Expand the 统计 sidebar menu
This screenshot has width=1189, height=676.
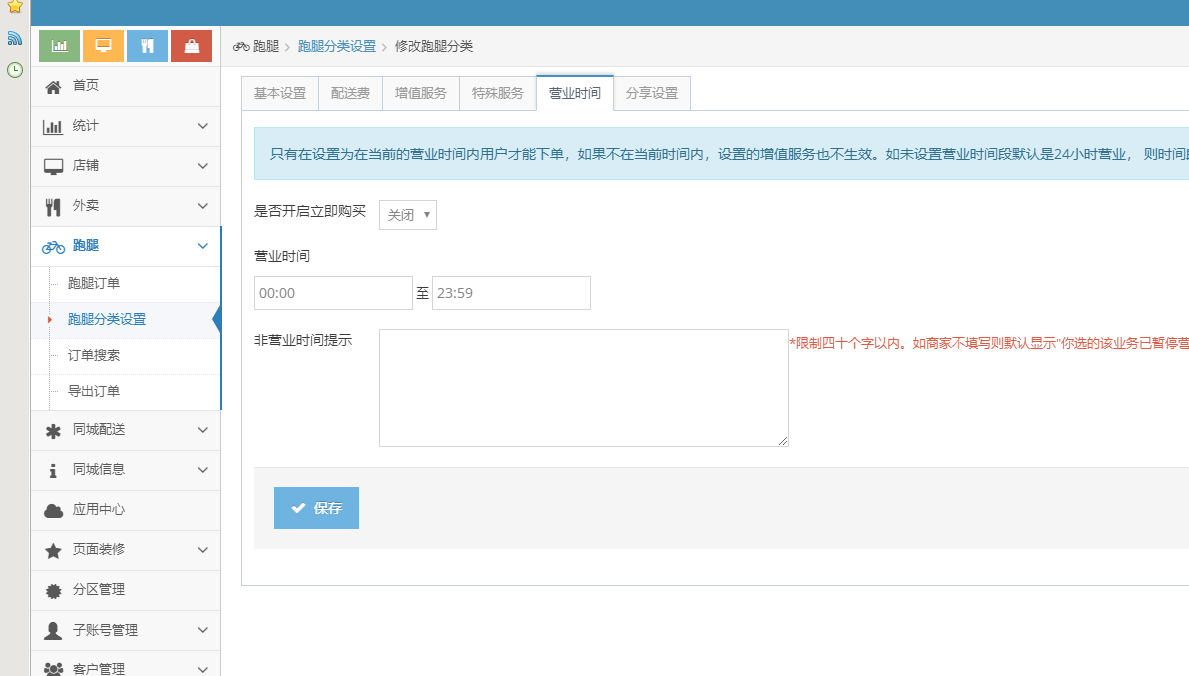(126, 126)
